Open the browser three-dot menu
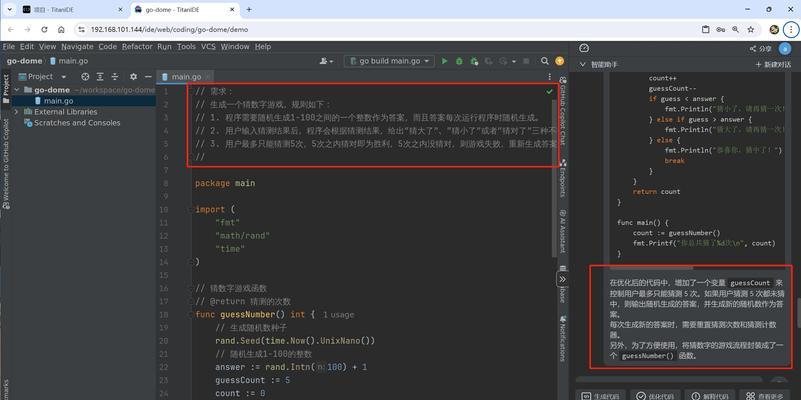 pos(790,30)
